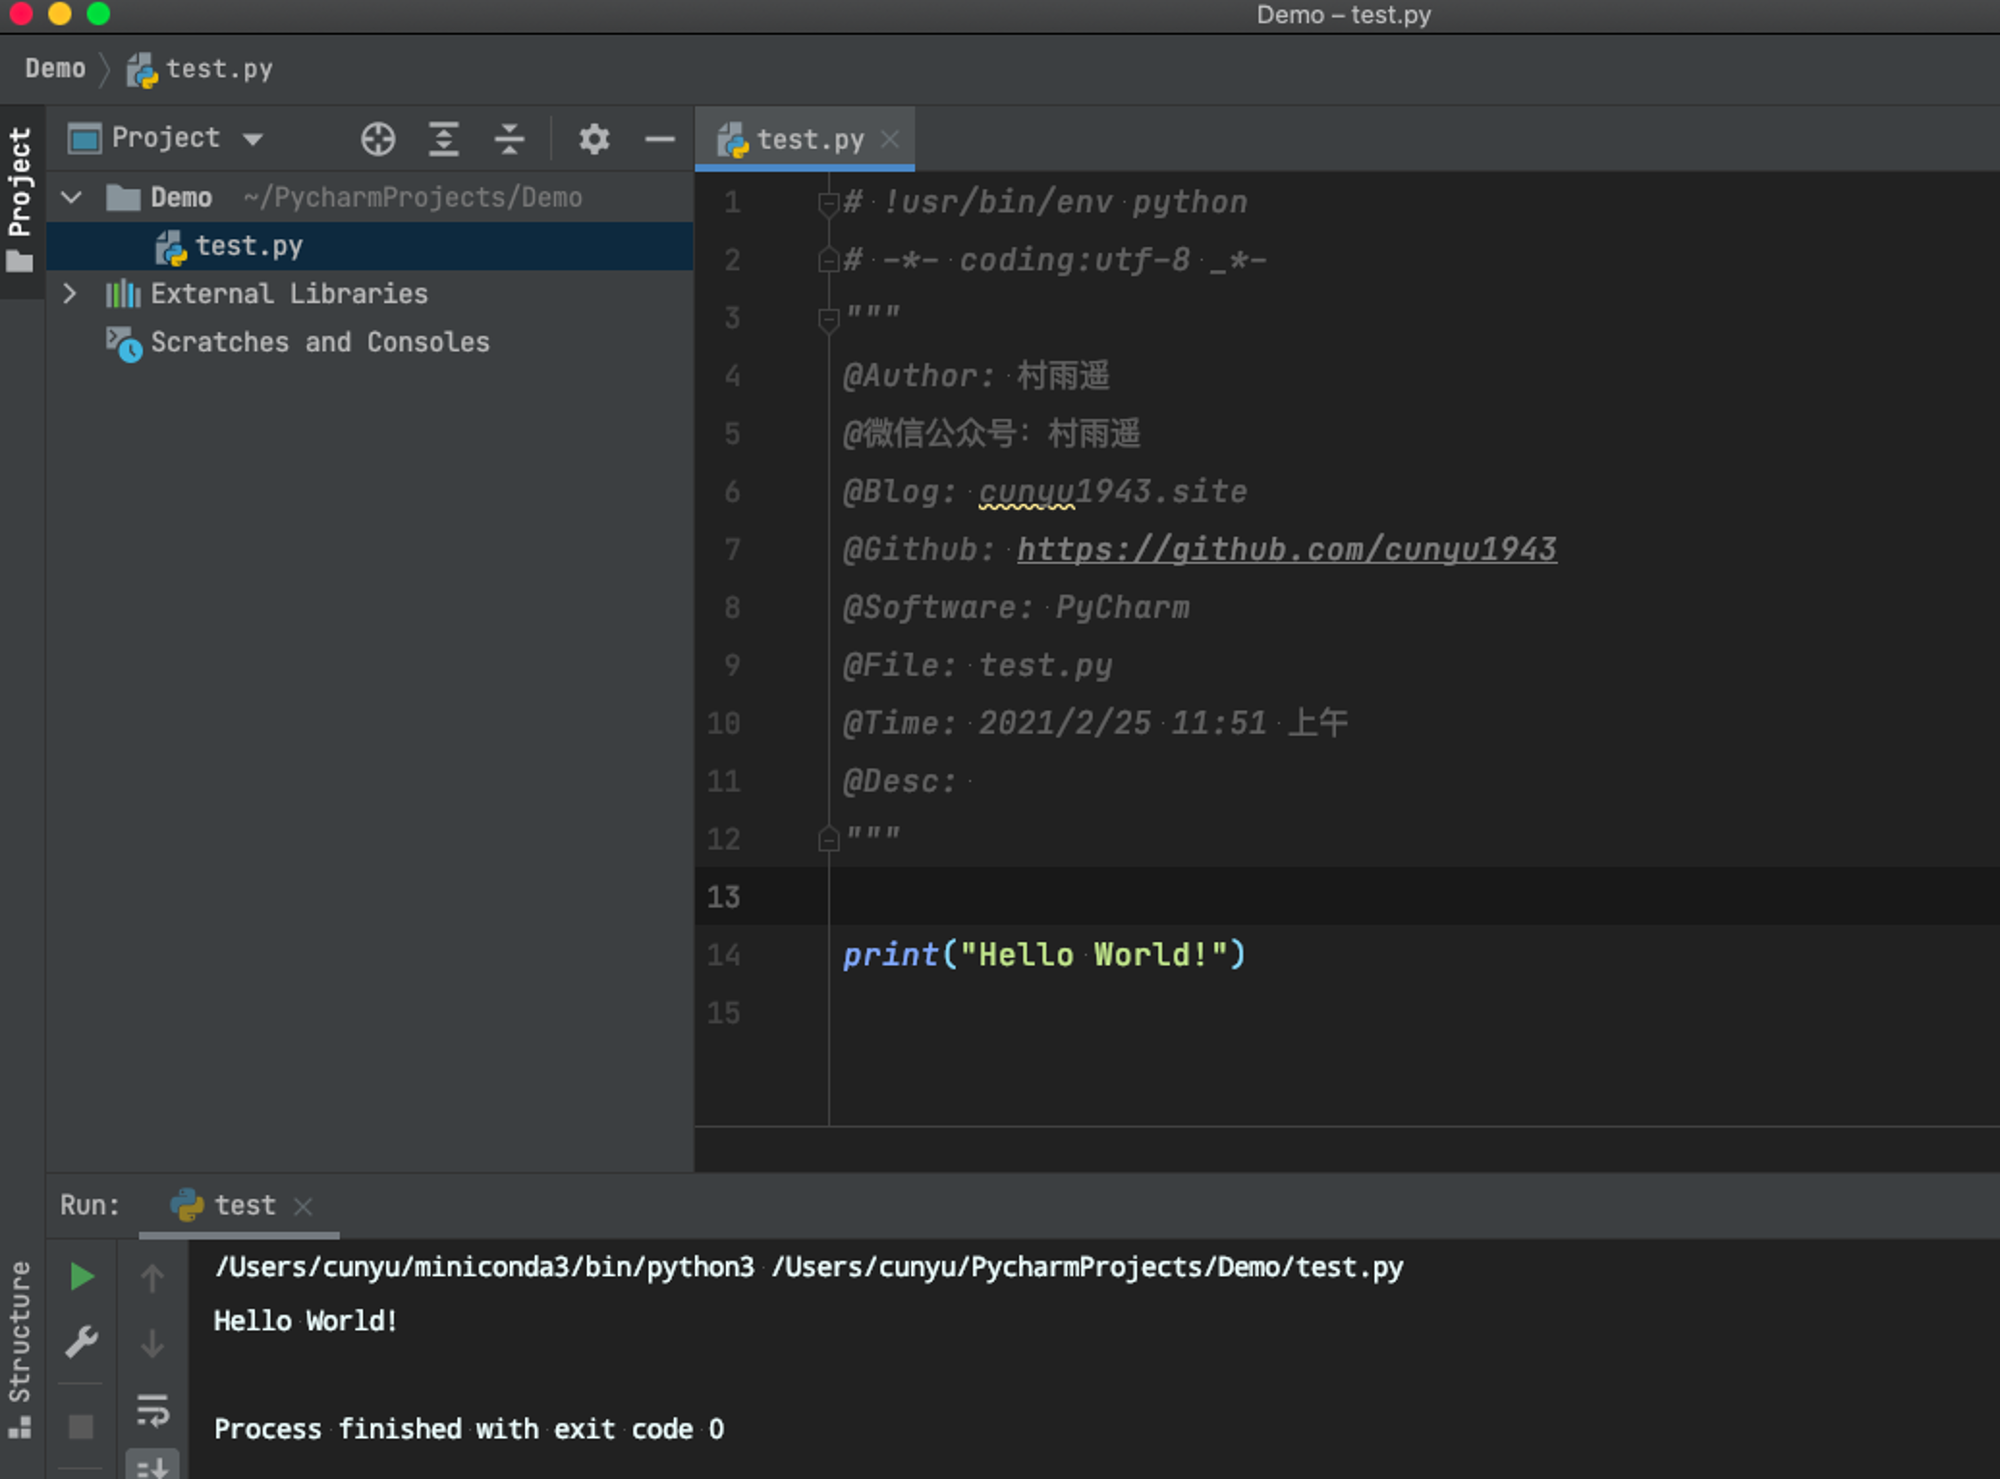Image resolution: width=2000 pixels, height=1479 pixels.
Task: Select Scratches and Consoles item
Action: (x=320, y=342)
